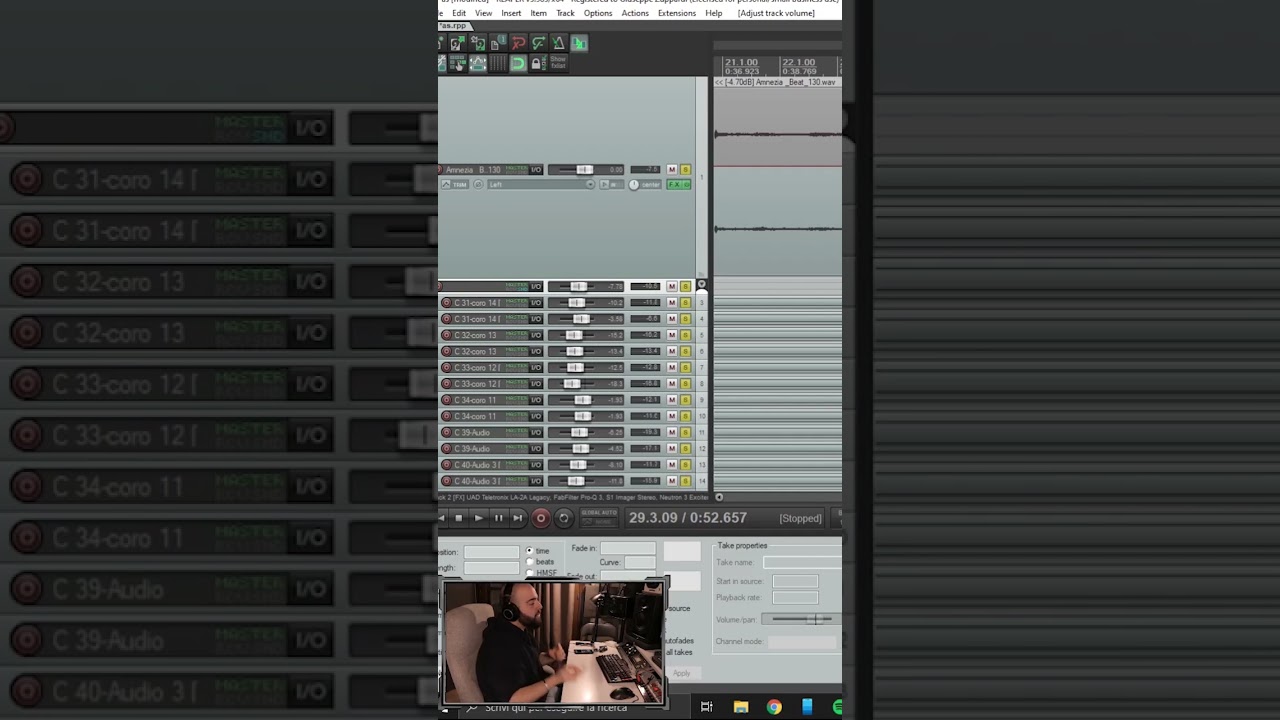Click the Amnezia track volume fader
Viewport: 1280px width, 720px height.
pyautogui.click(x=584, y=170)
